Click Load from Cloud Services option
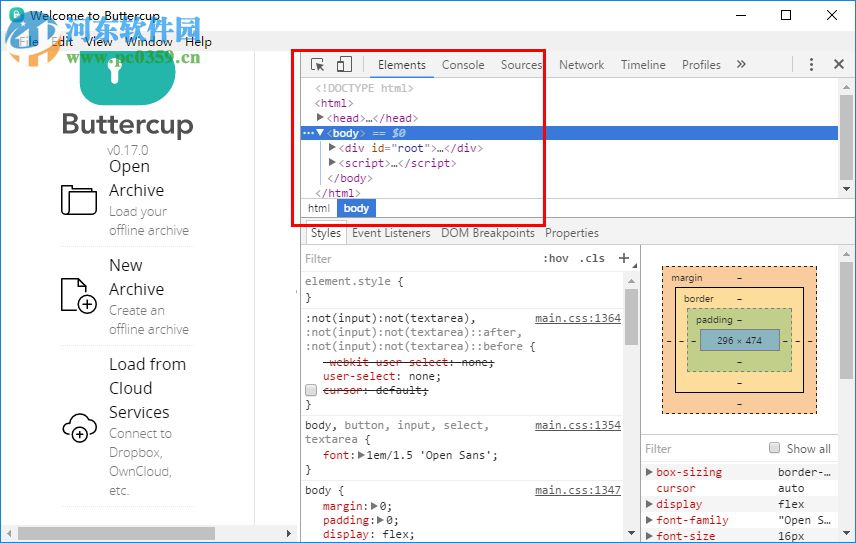The width and height of the screenshot is (856, 543). (126, 427)
